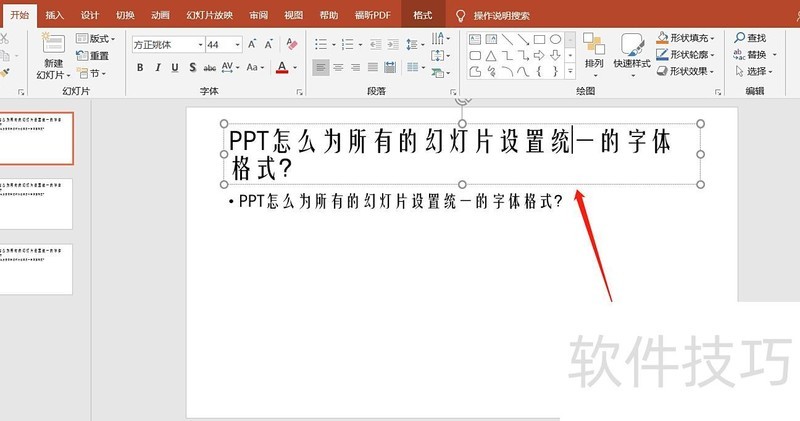
Task: Toggle italic text style
Action: pyautogui.click(x=157, y=68)
